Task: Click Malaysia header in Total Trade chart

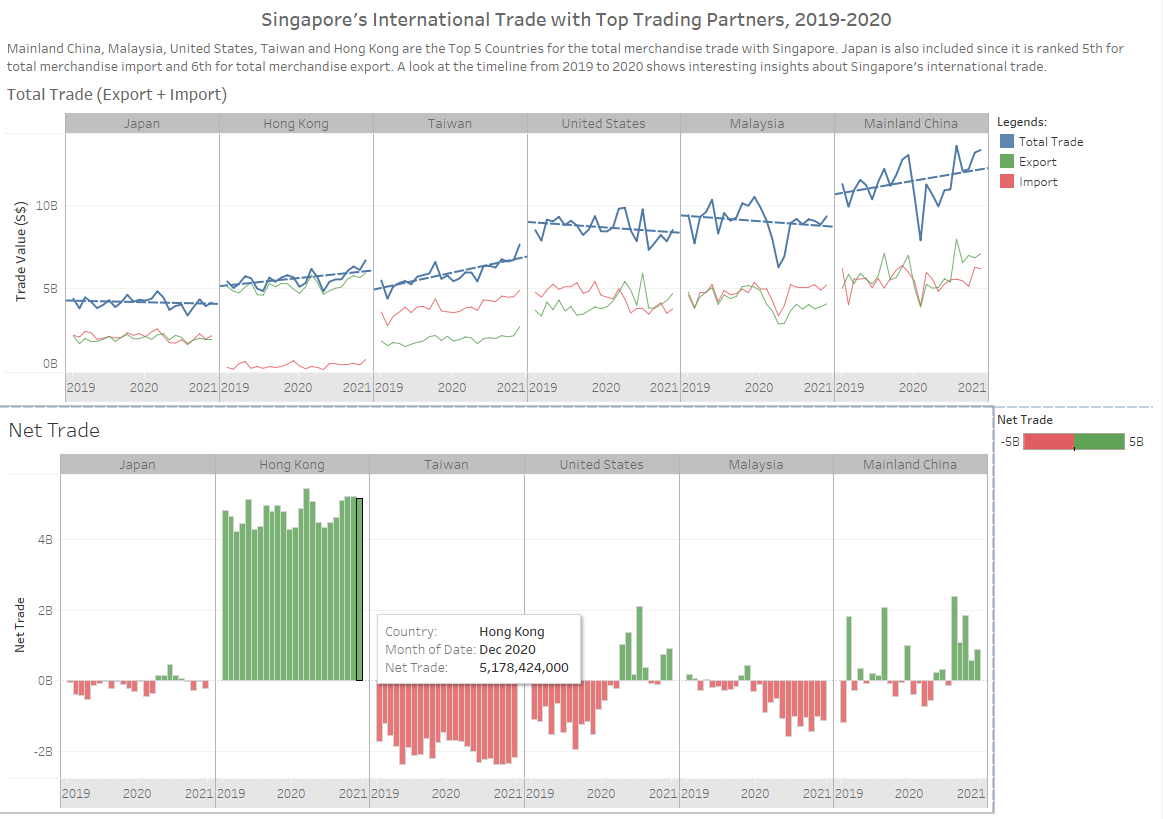Action: point(757,124)
